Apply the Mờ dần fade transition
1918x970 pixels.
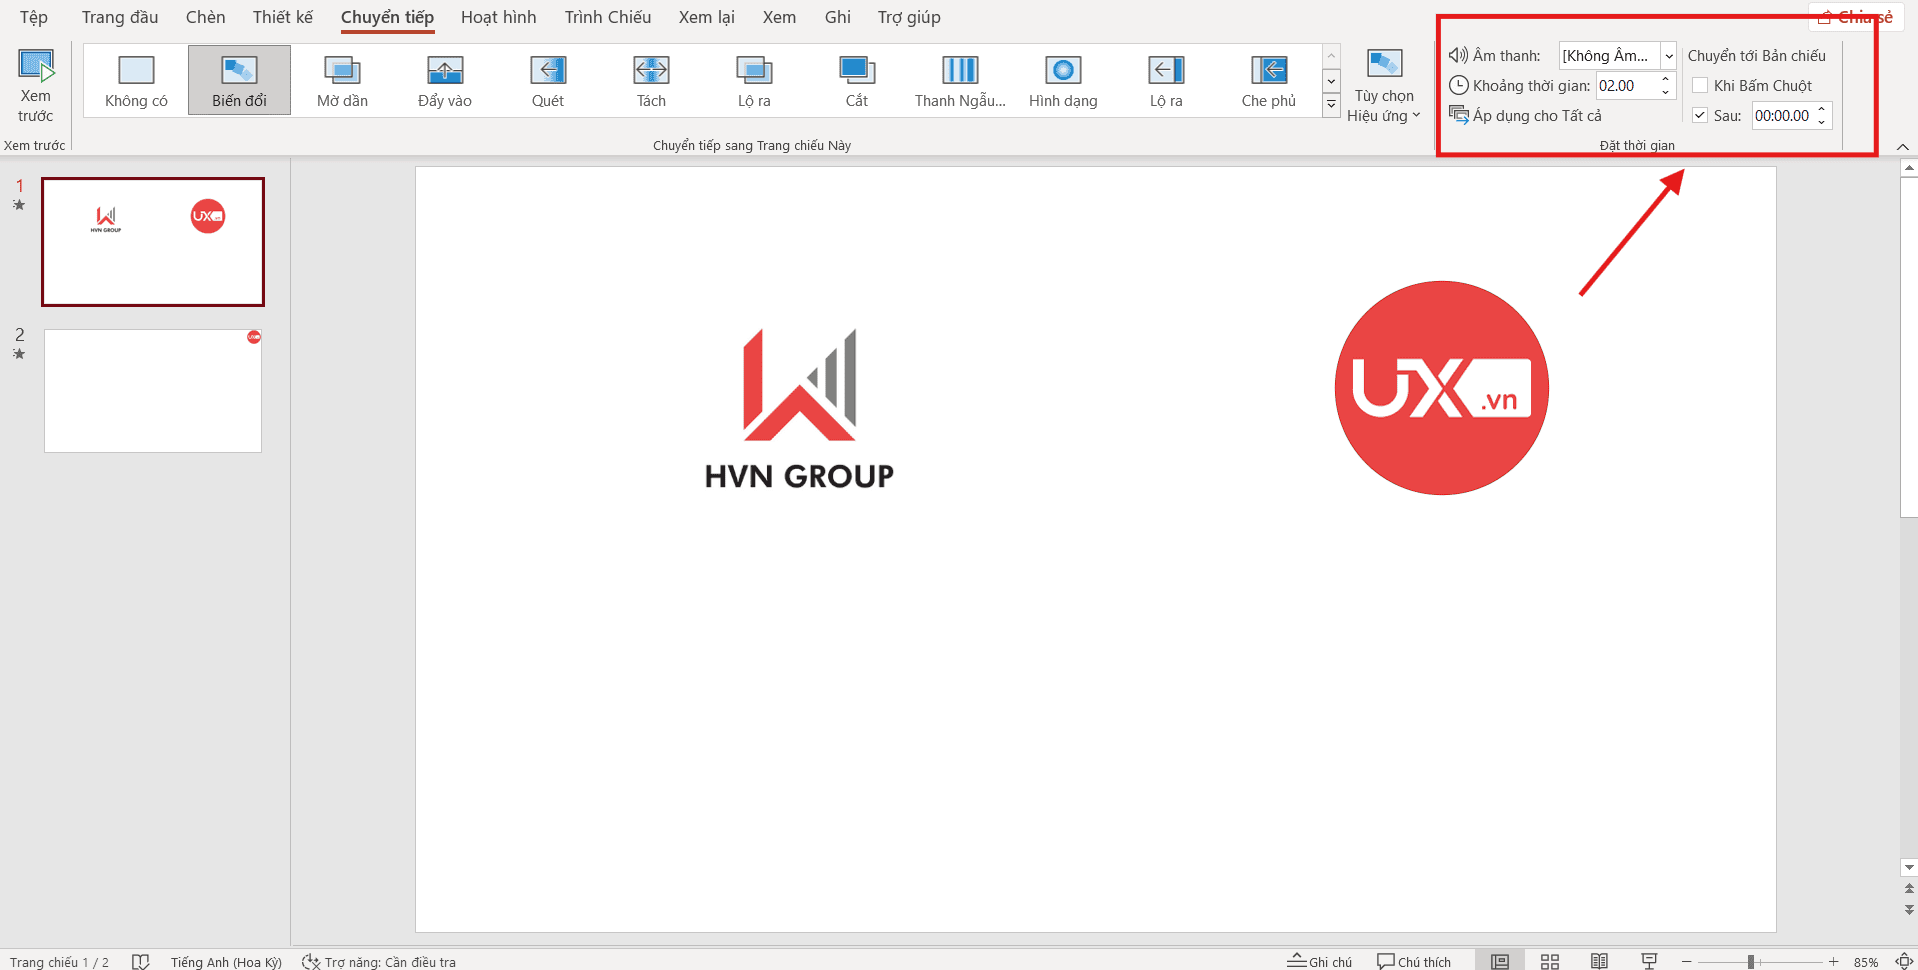[342, 80]
